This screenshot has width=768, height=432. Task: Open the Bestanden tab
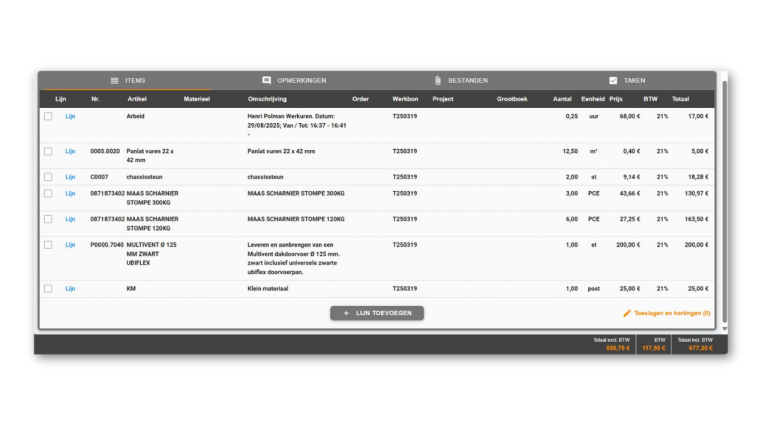(x=467, y=80)
